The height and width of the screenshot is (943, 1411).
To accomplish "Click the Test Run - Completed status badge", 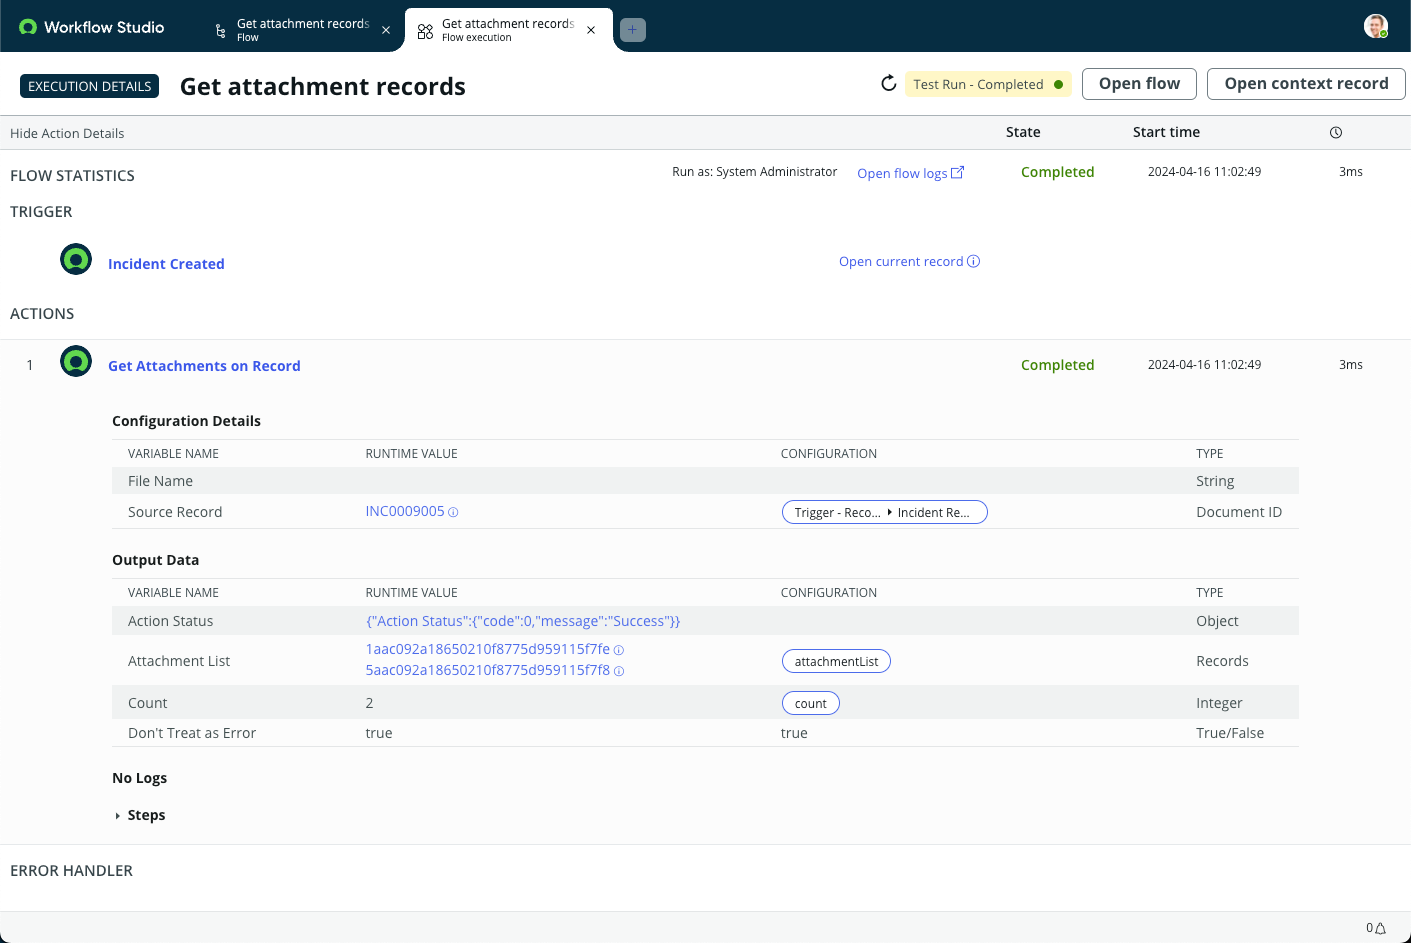I will tap(988, 84).
